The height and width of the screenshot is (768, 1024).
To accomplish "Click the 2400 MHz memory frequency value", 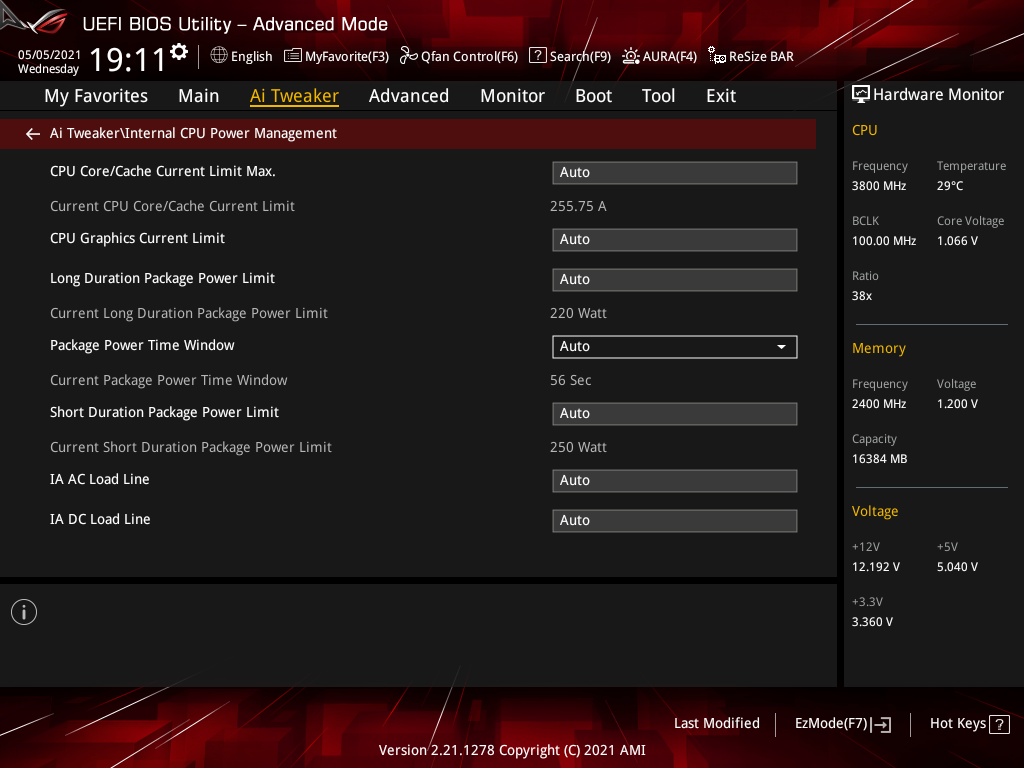I will click(x=878, y=404).
